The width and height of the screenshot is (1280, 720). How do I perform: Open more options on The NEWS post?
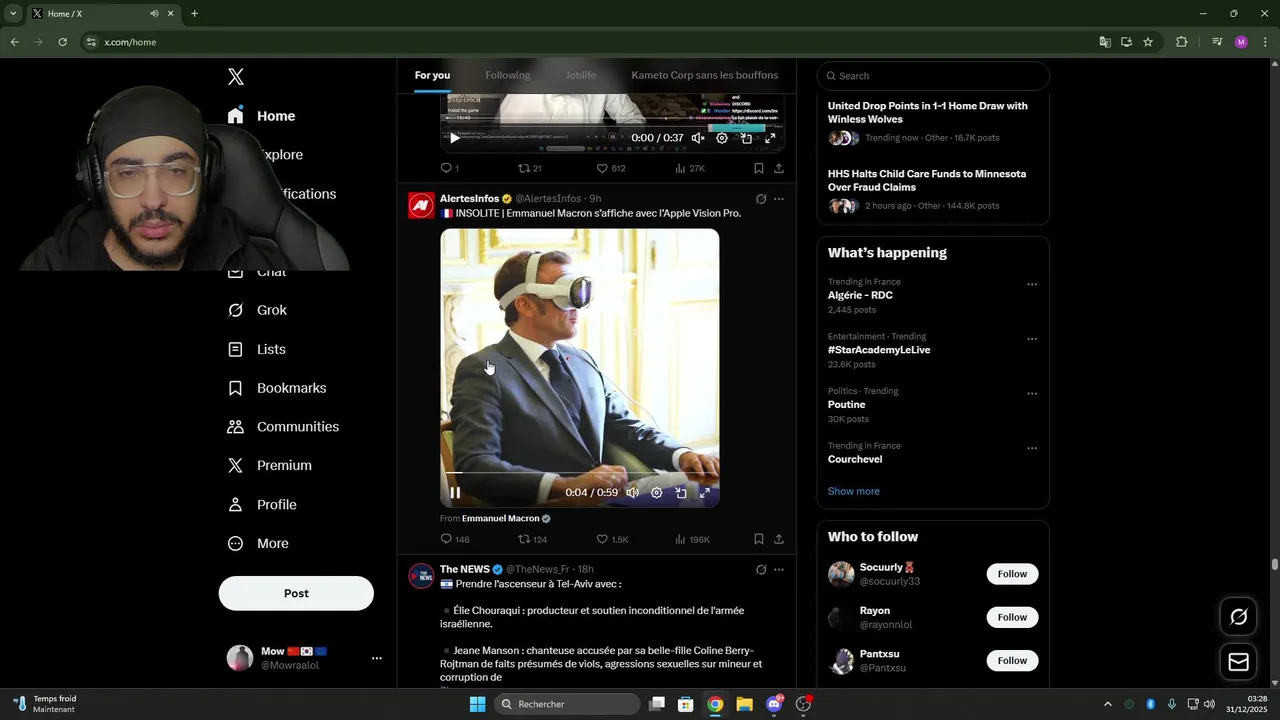pos(779,570)
